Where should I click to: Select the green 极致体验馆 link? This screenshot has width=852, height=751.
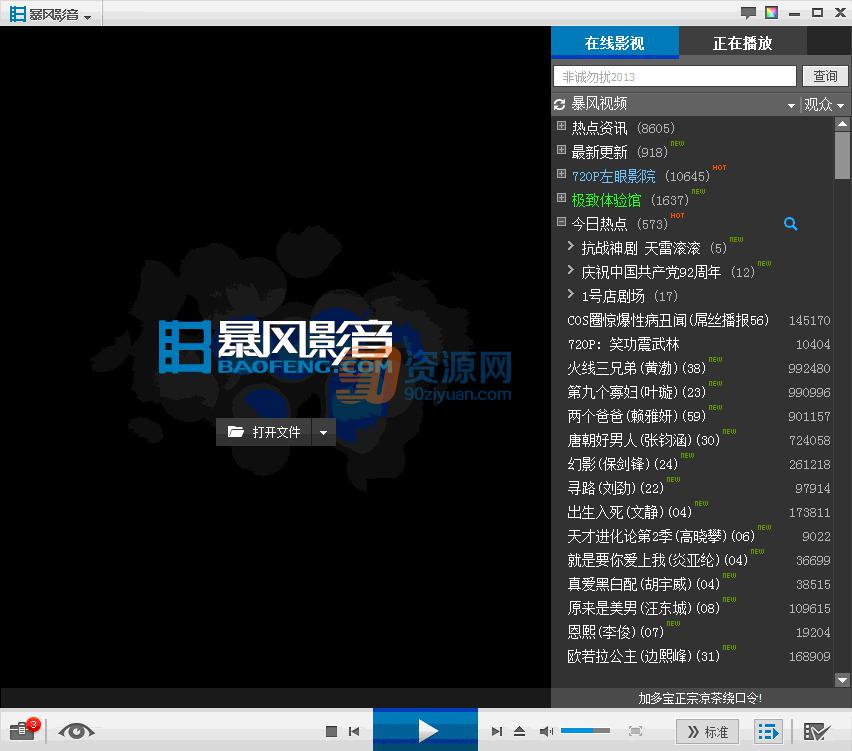[x=606, y=200]
